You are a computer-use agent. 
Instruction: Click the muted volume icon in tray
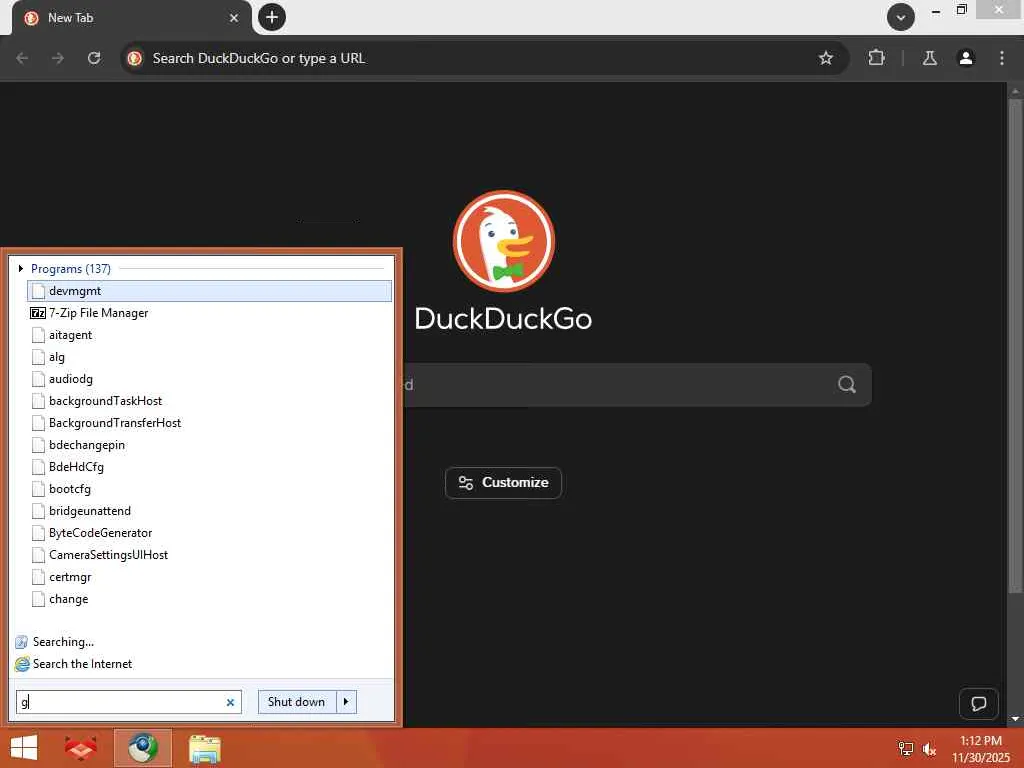(x=929, y=749)
